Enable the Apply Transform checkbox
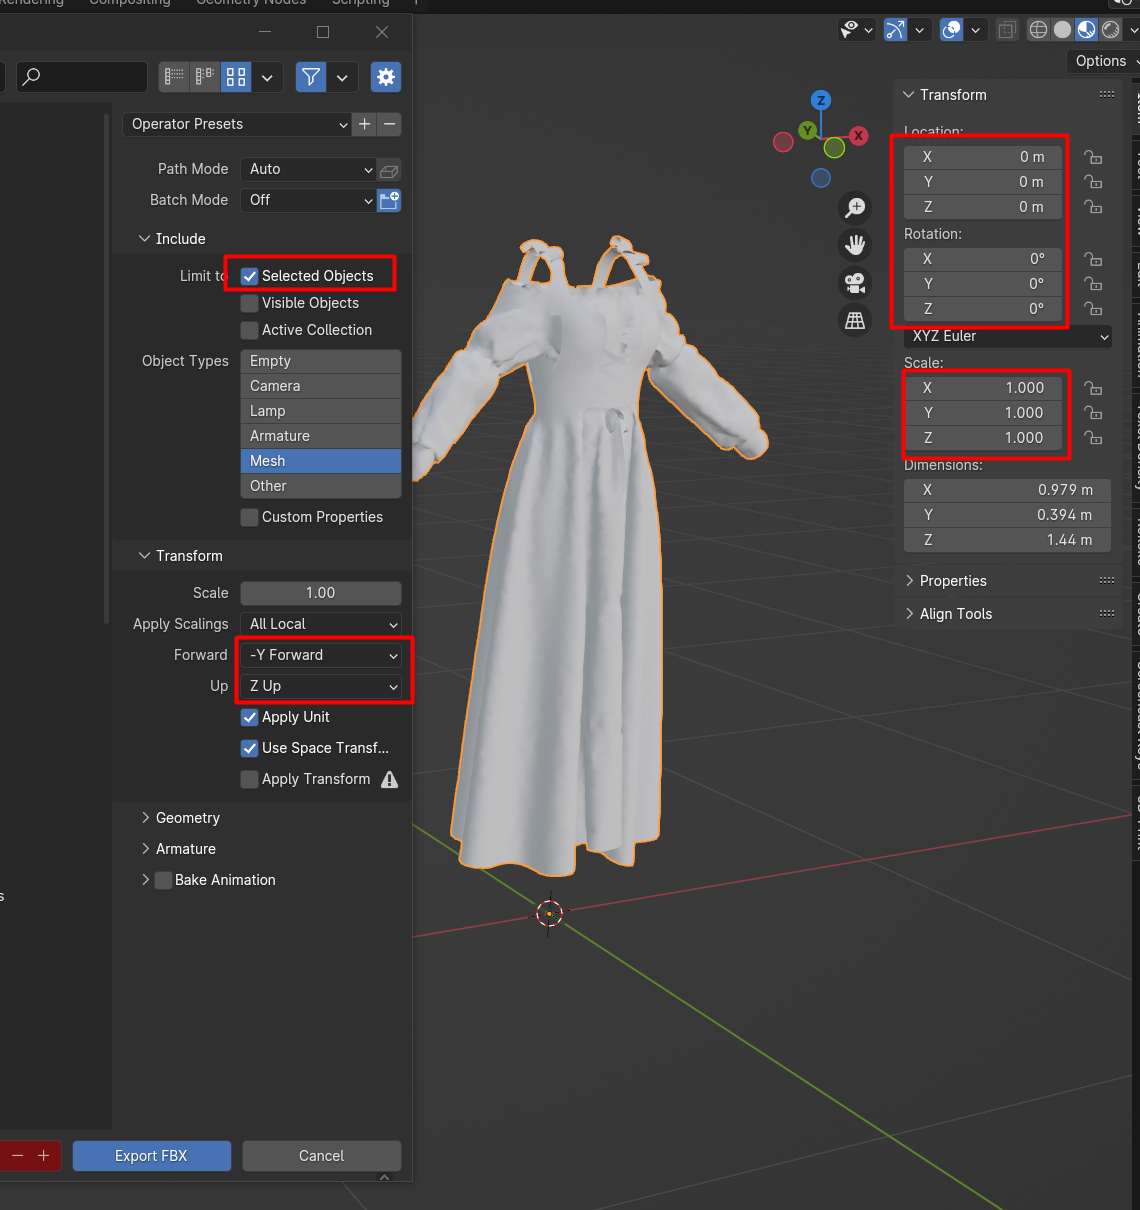1140x1210 pixels. click(x=250, y=779)
